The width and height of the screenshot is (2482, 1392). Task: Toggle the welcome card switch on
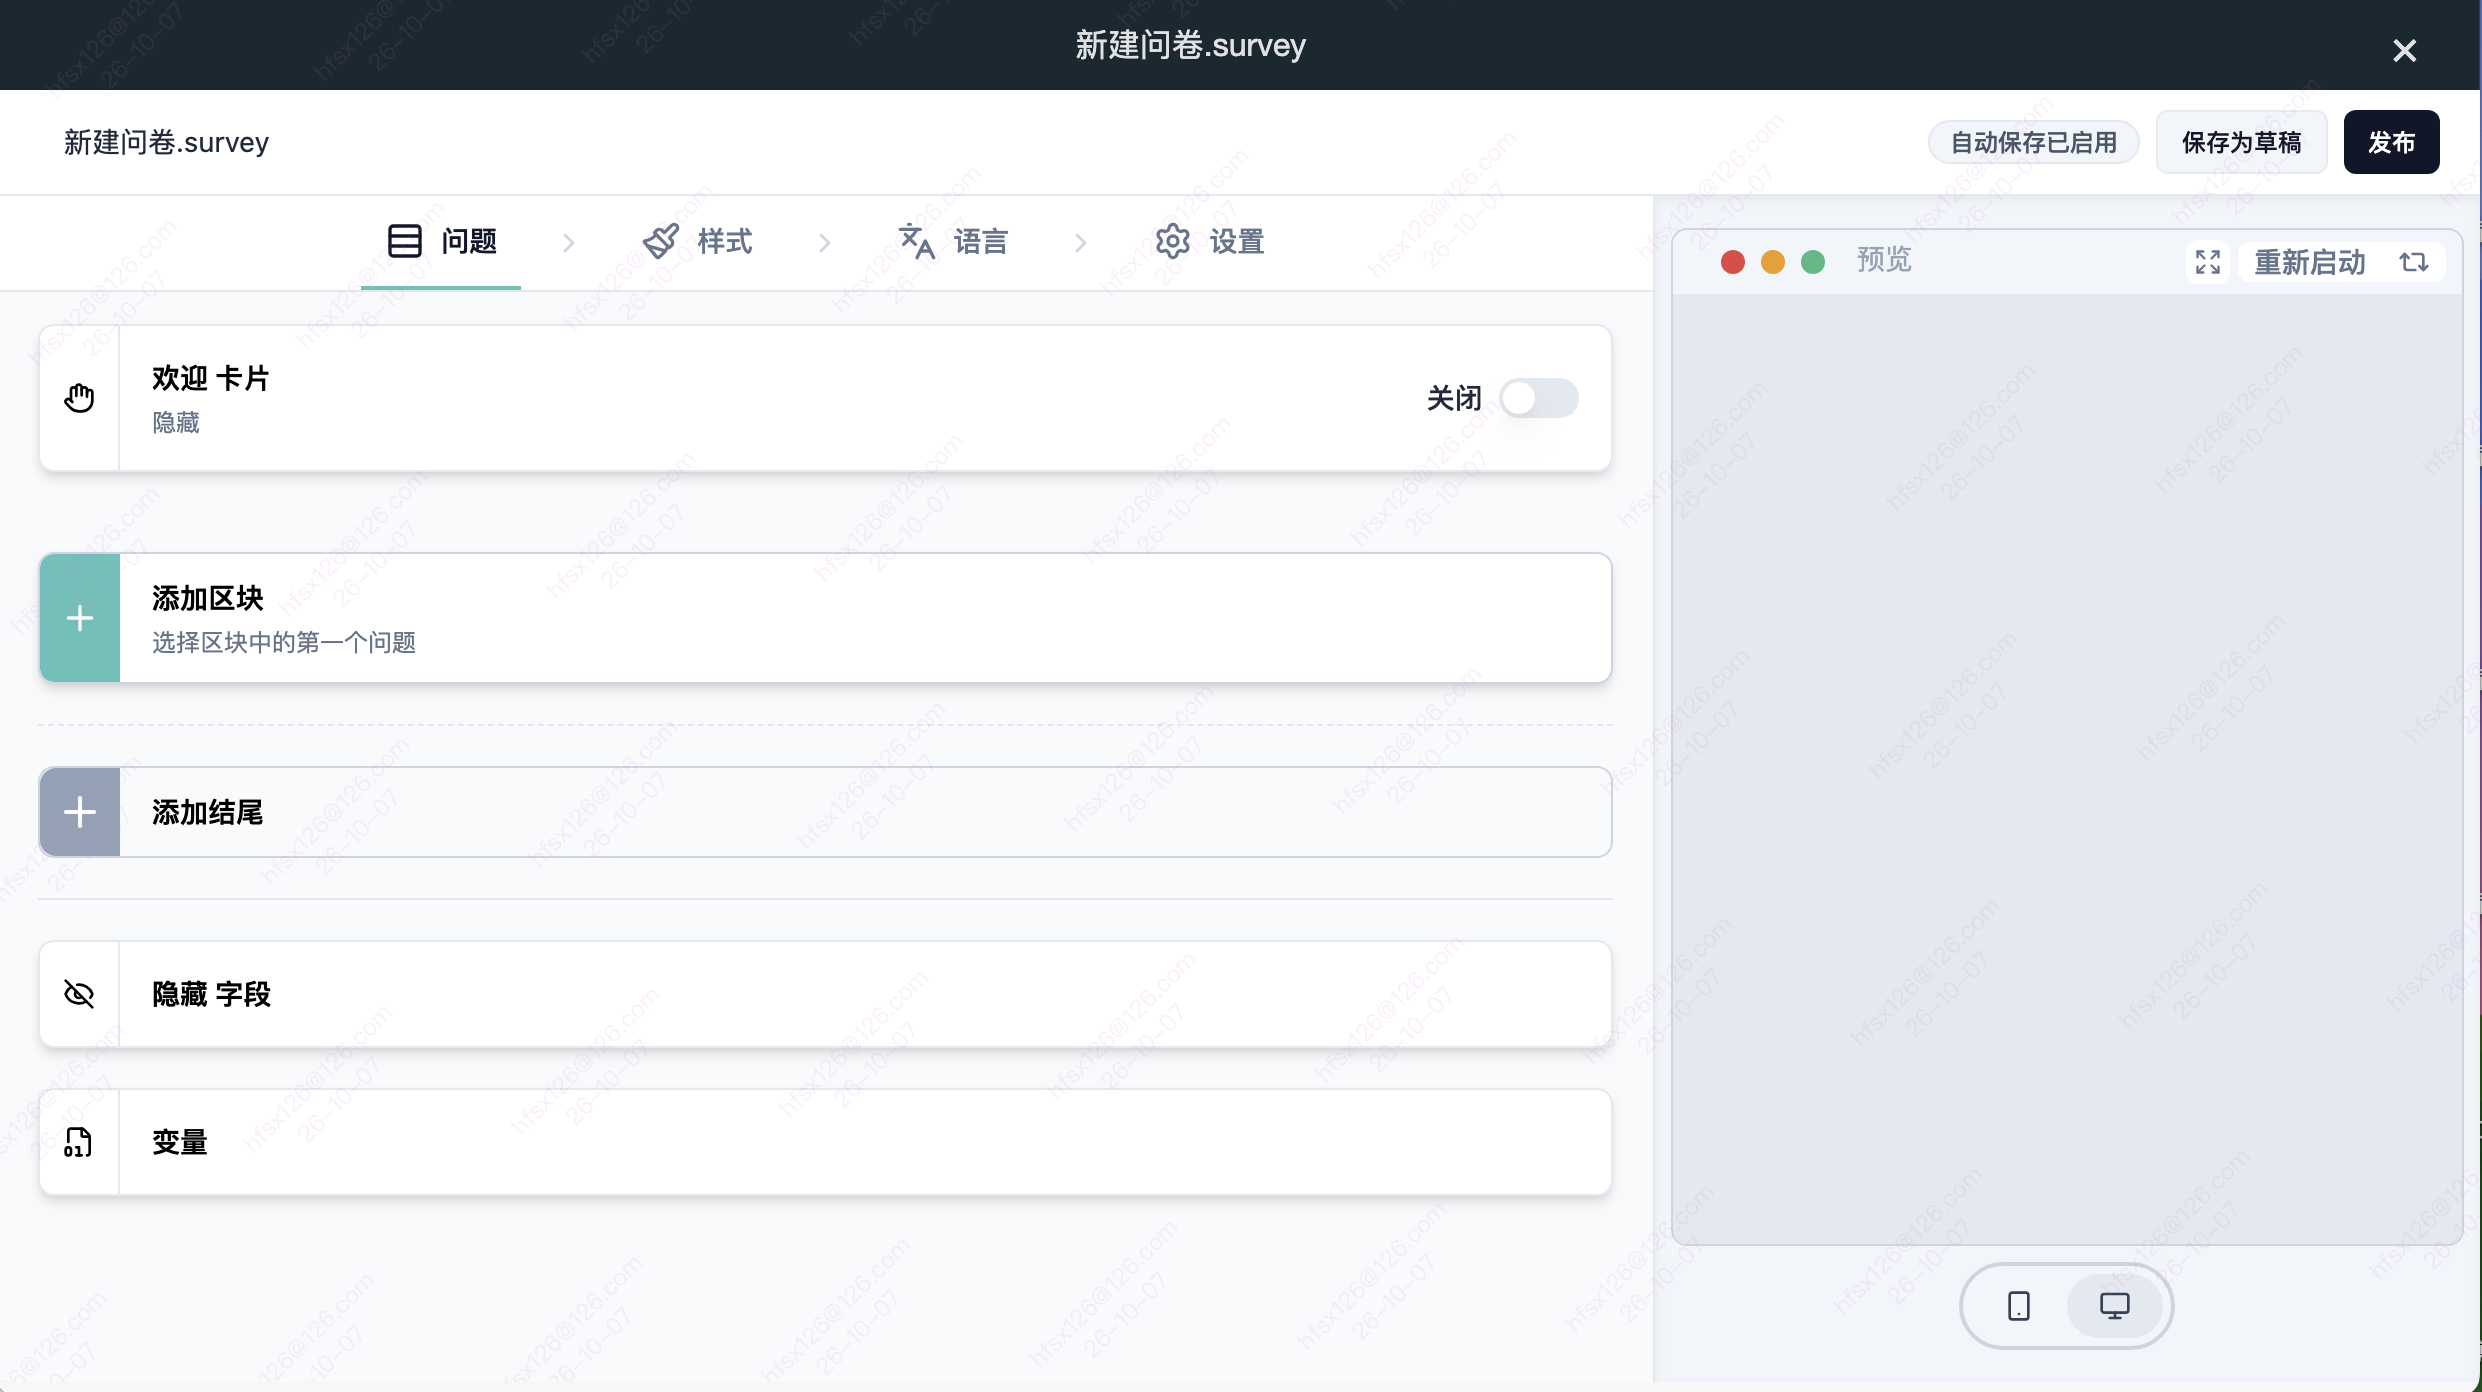click(x=1539, y=398)
